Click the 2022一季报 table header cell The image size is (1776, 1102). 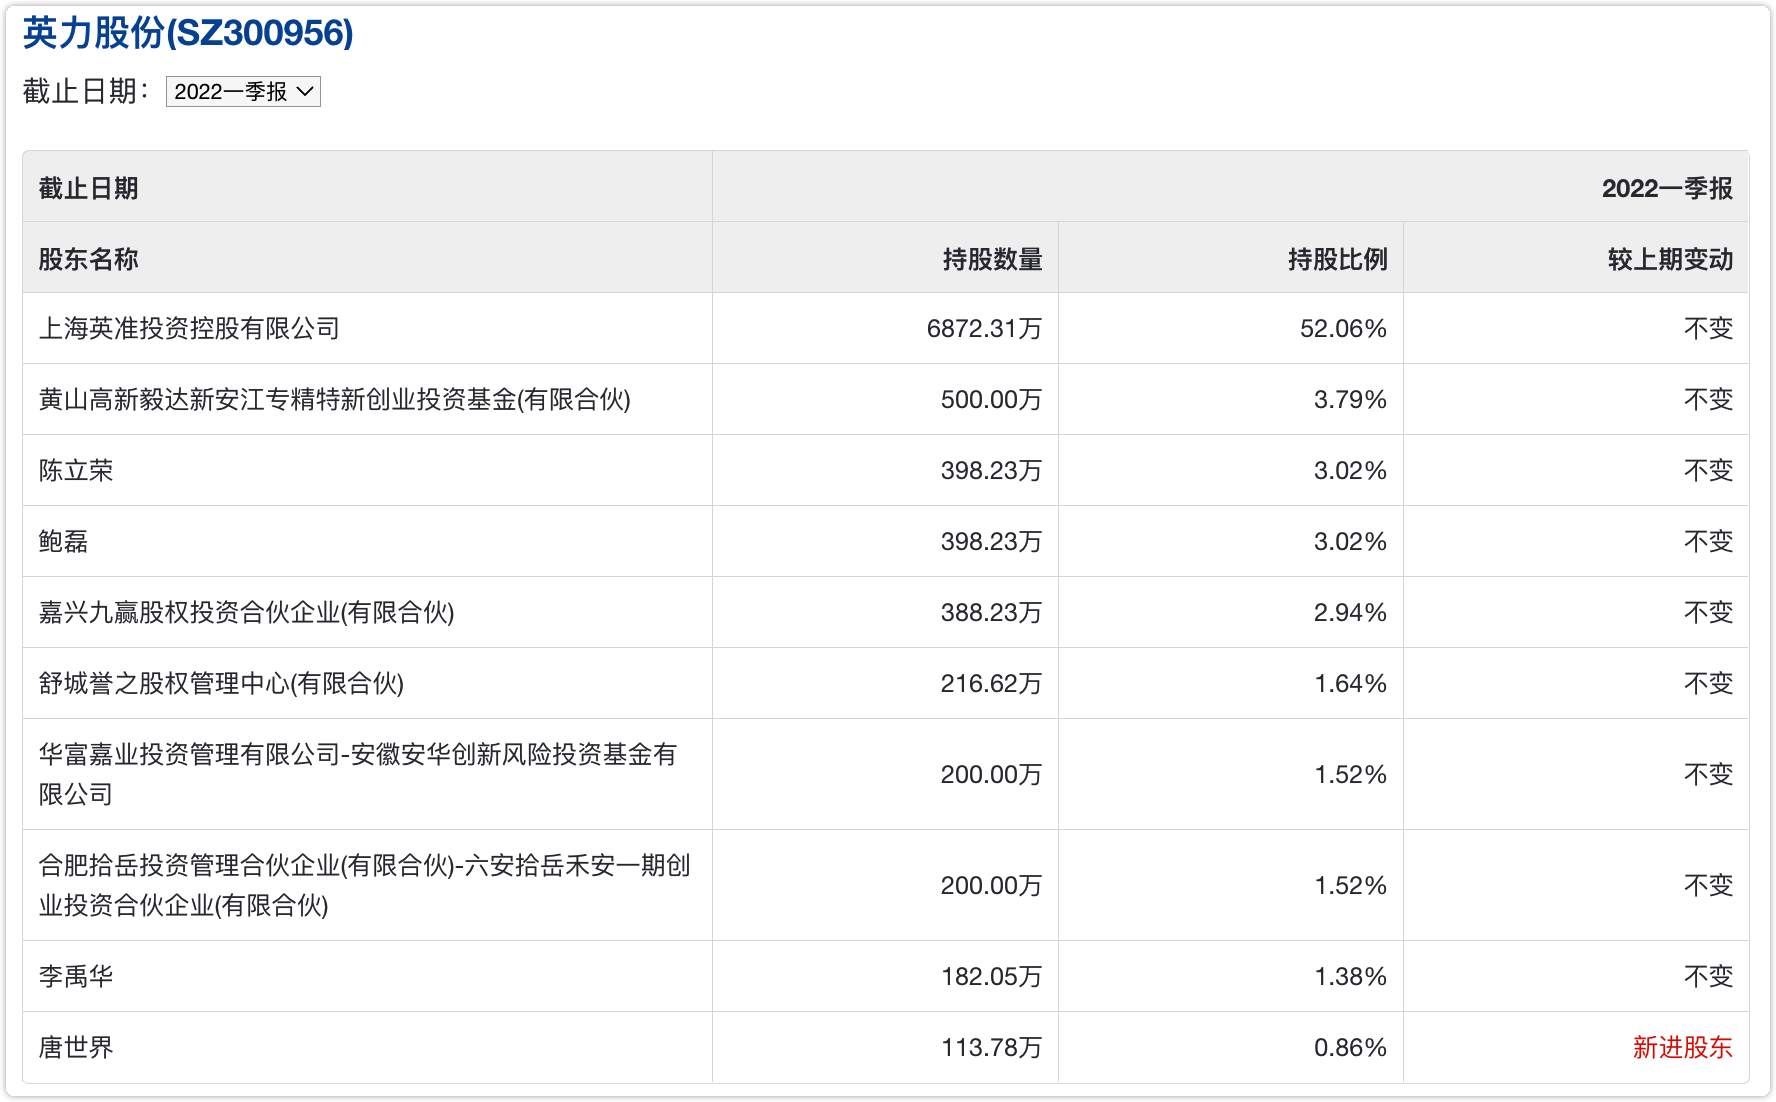[1666, 188]
